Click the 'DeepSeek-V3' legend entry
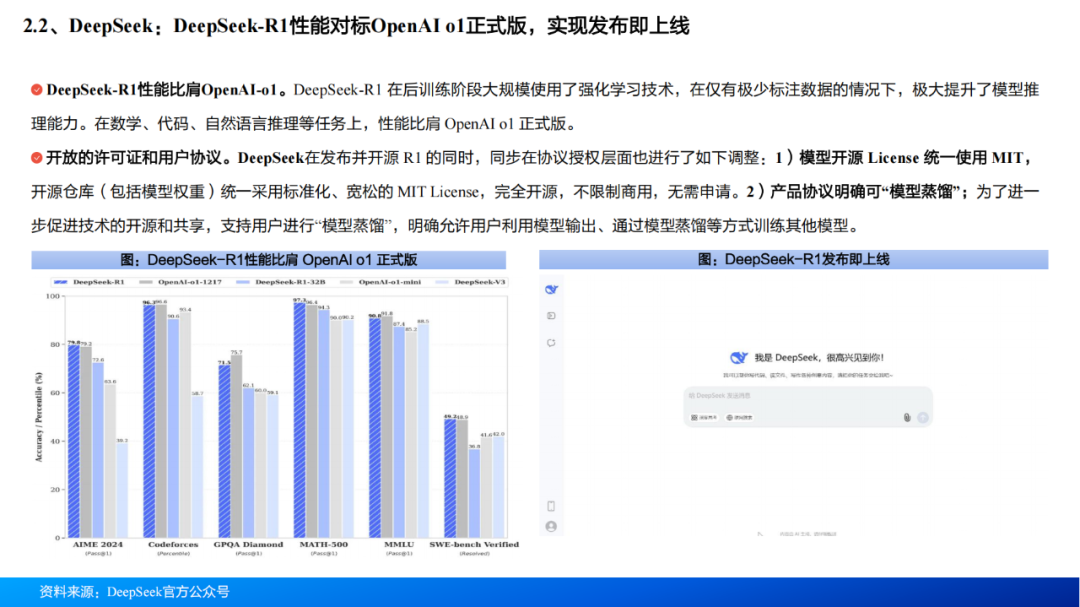The image size is (1080, 607). (x=471, y=282)
